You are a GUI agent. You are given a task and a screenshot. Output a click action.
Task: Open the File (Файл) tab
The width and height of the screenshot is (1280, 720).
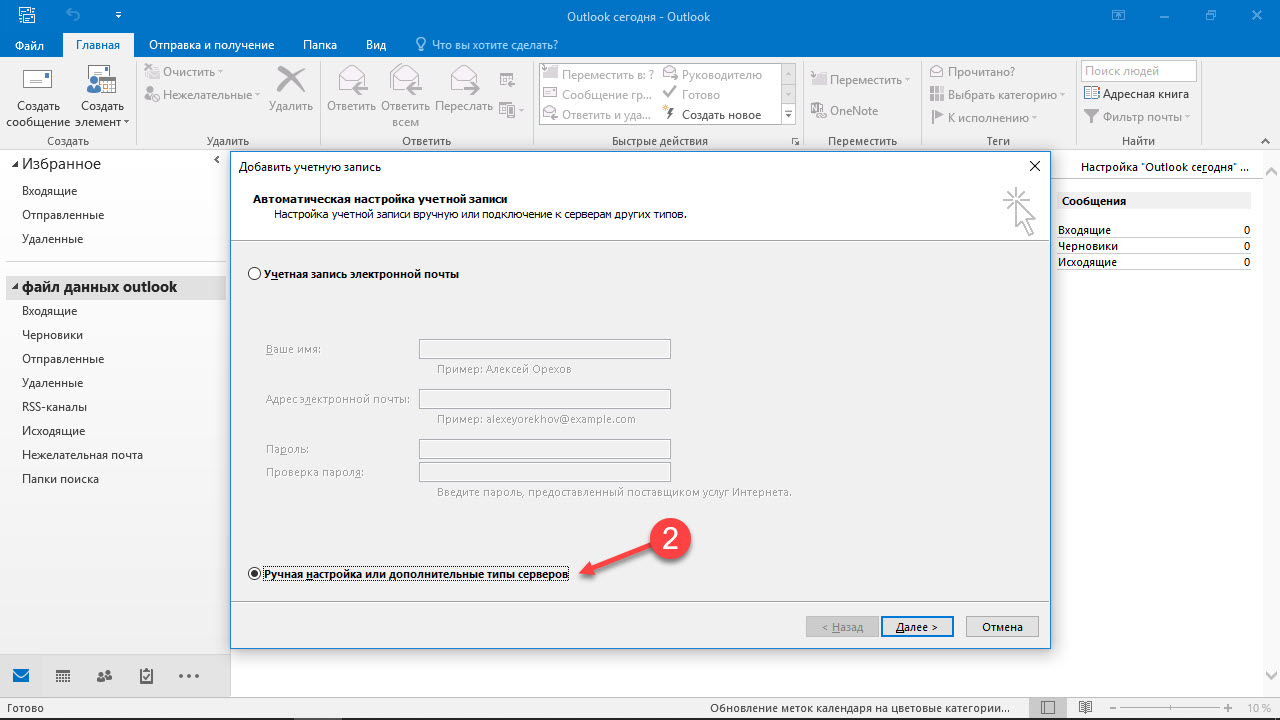click(30, 45)
